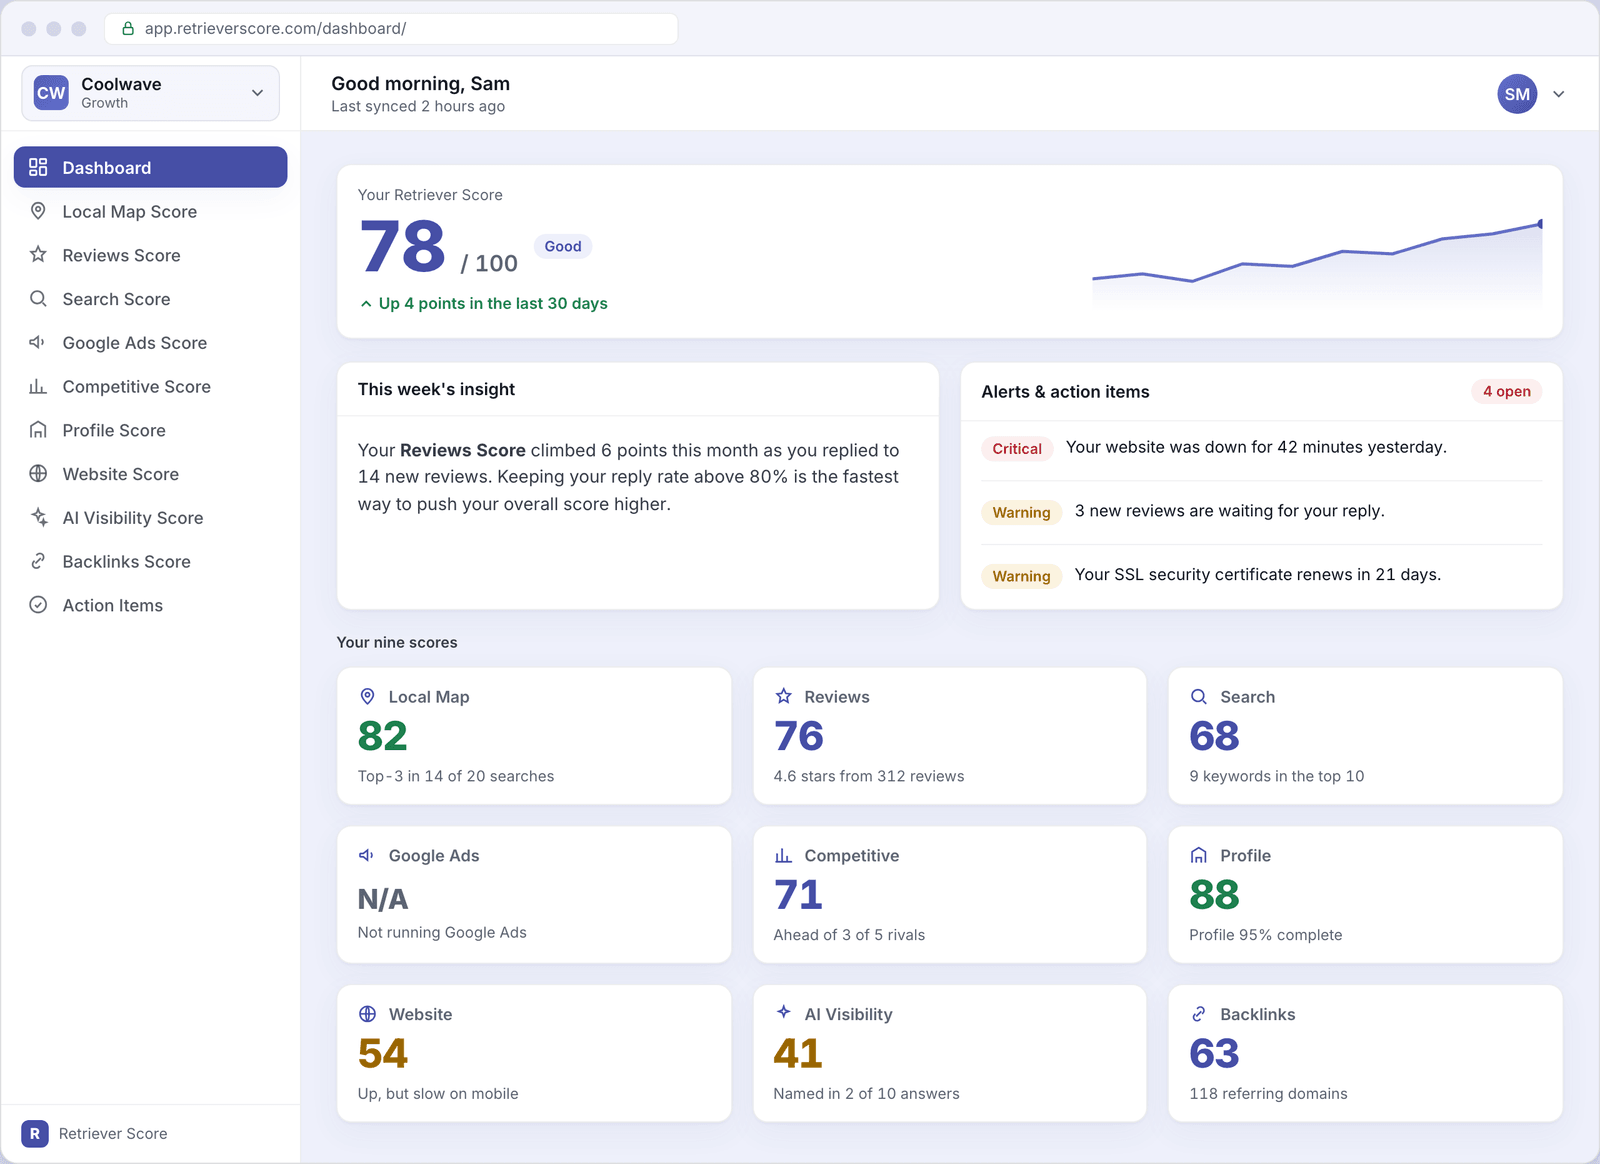Navigate to Backlinks Score in sidebar
1600x1164 pixels.
(x=150, y=561)
